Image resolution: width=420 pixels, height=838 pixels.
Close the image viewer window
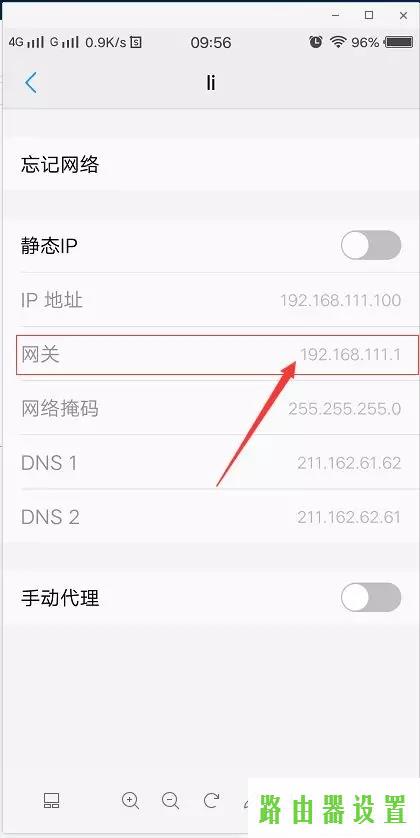coord(403,15)
